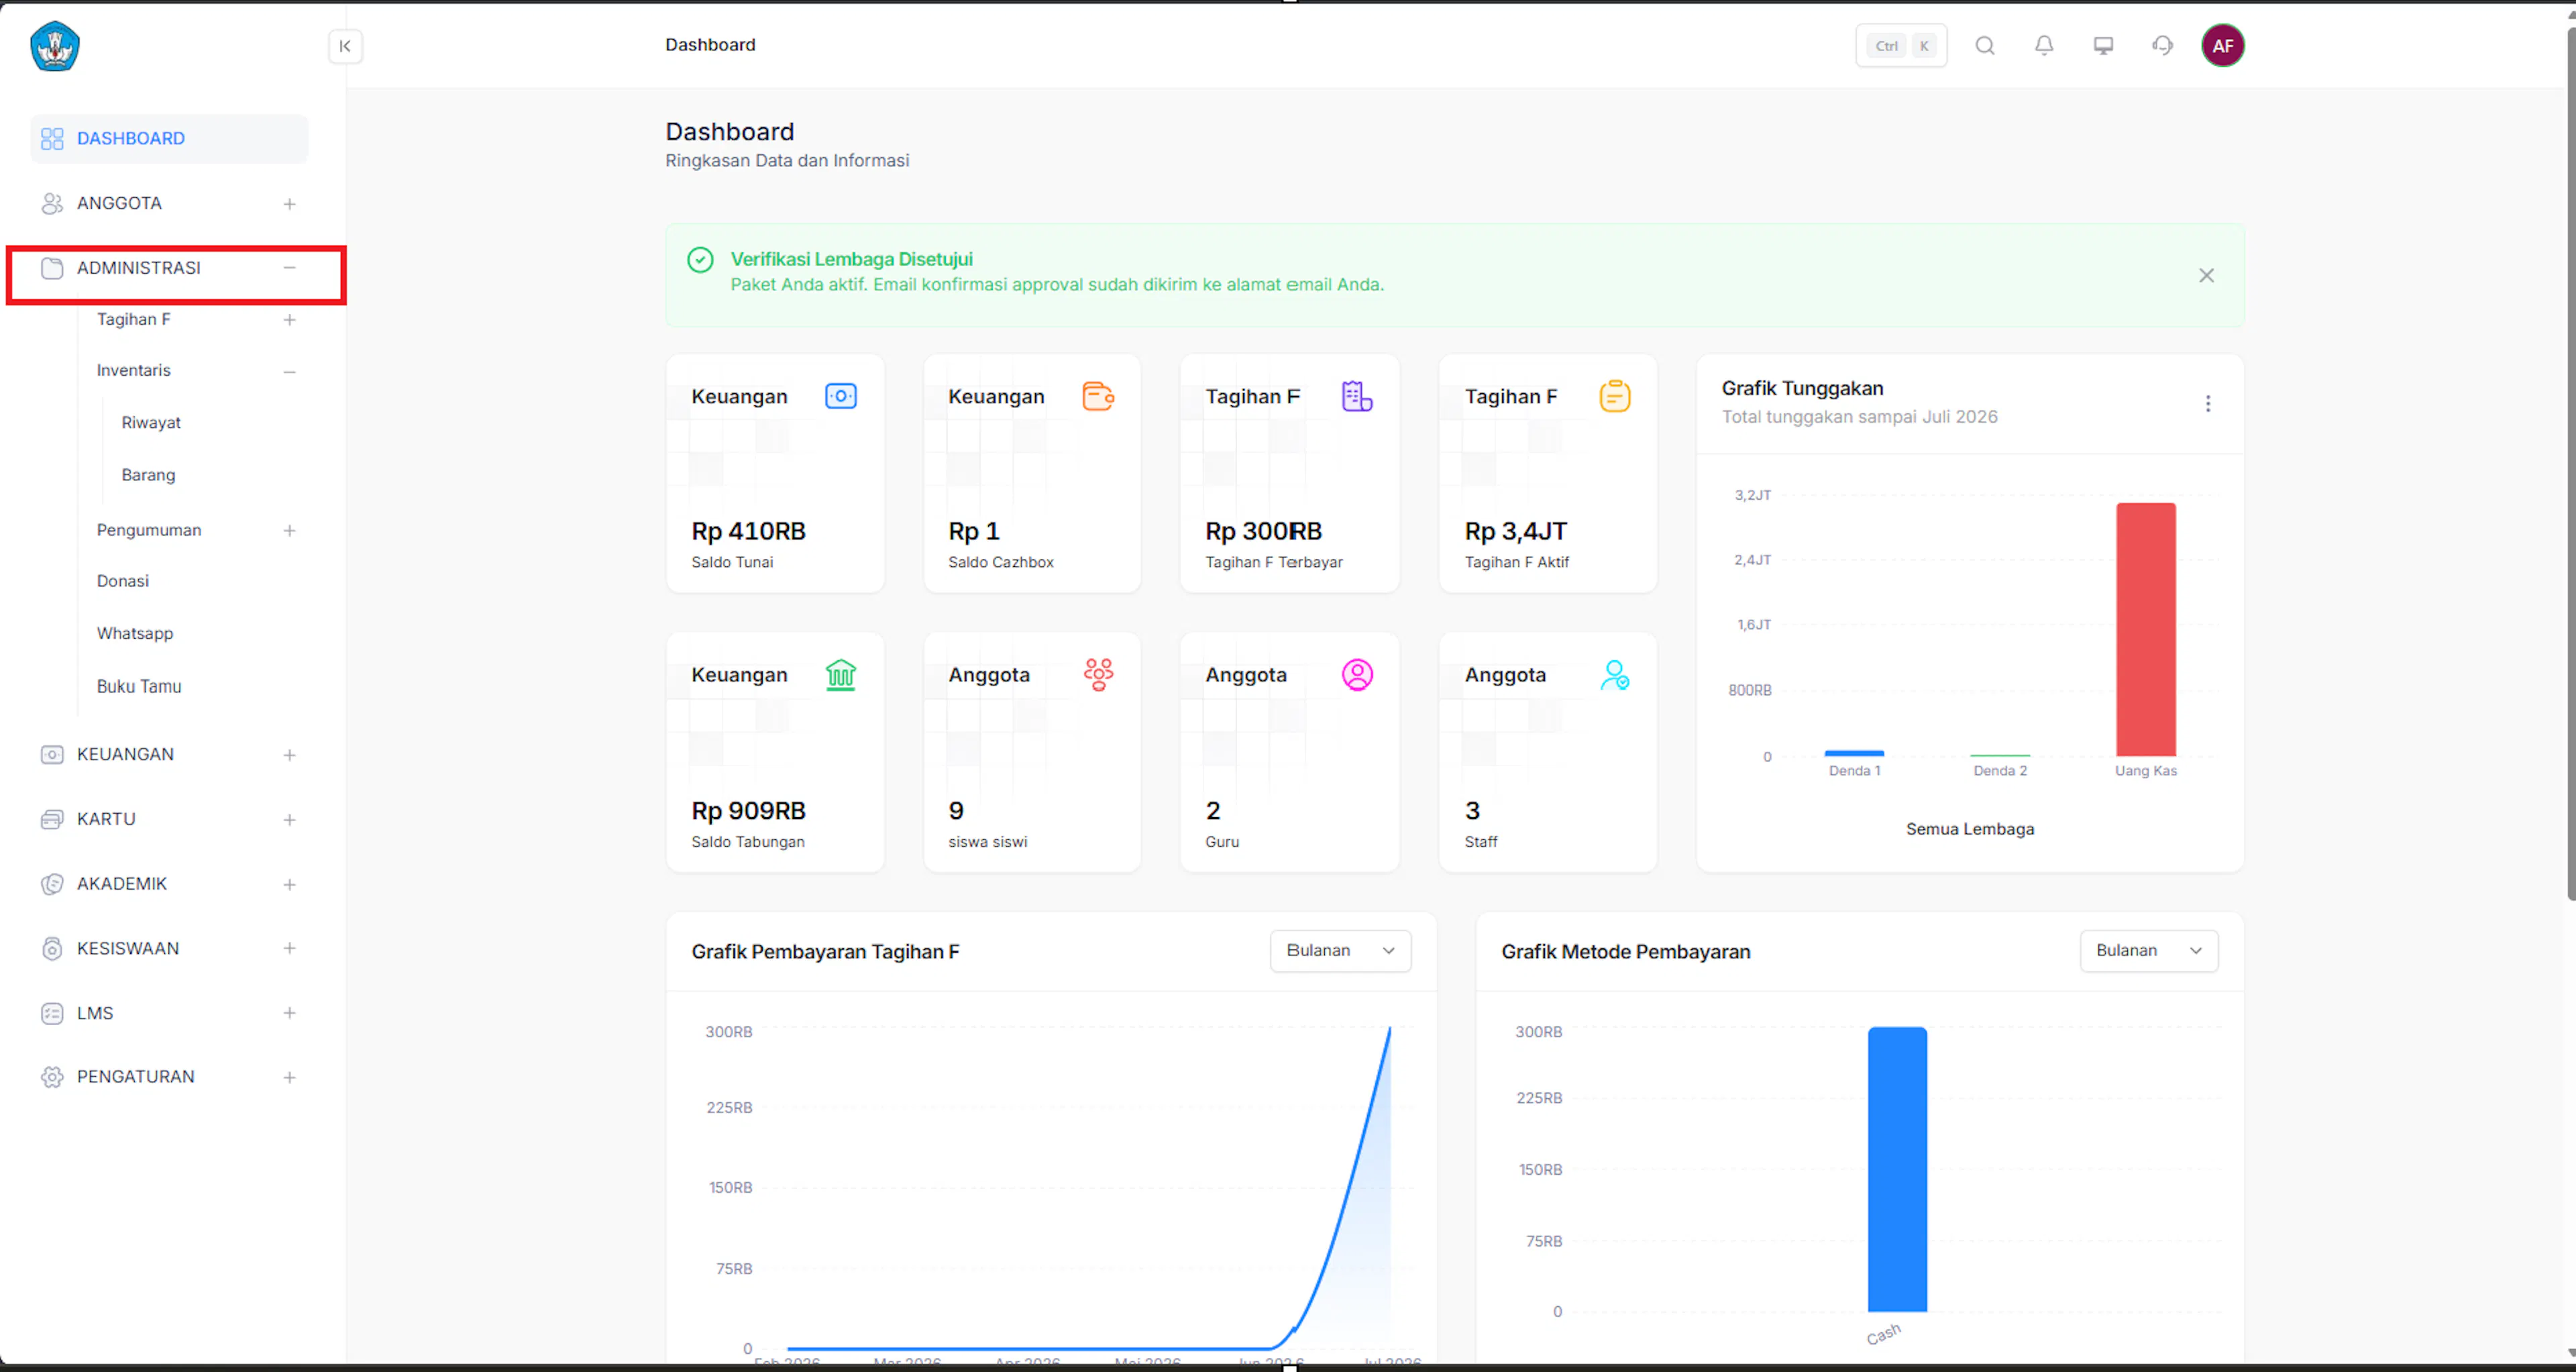Open the Ctrl K command shortcut button
The width and height of the screenshot is (2576, 1372).
point(1900,46)
